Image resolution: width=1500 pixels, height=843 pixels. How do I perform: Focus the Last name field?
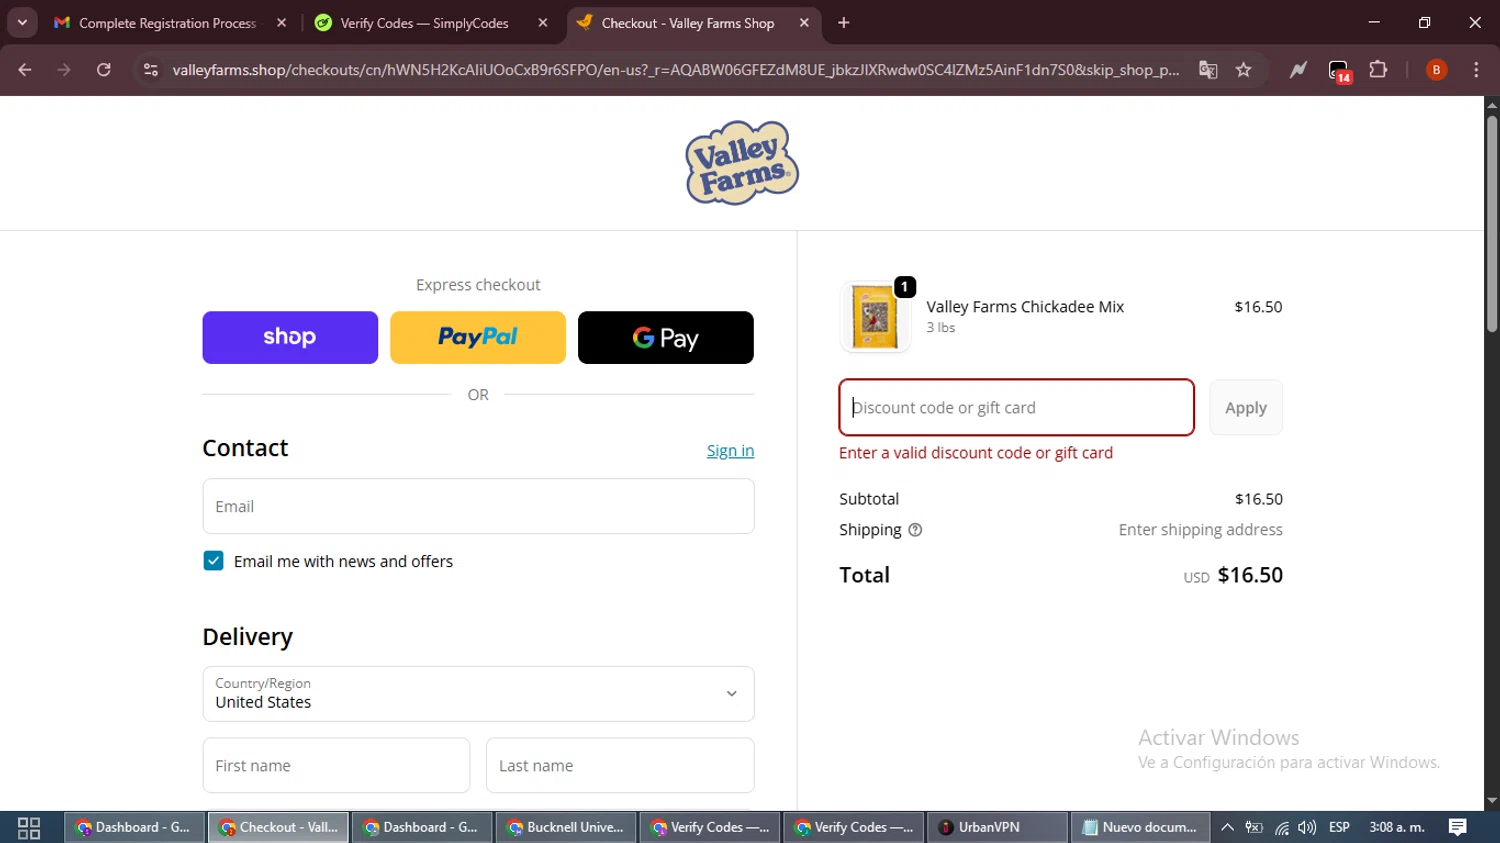coord(620,765)
